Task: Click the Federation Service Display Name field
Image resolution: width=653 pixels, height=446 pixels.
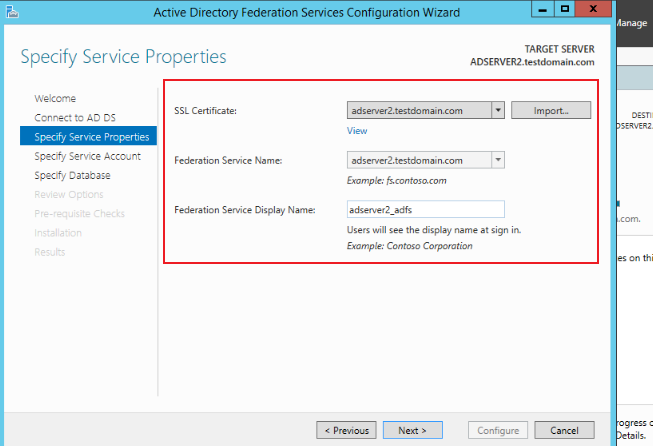Action: [x=426, y=209]
